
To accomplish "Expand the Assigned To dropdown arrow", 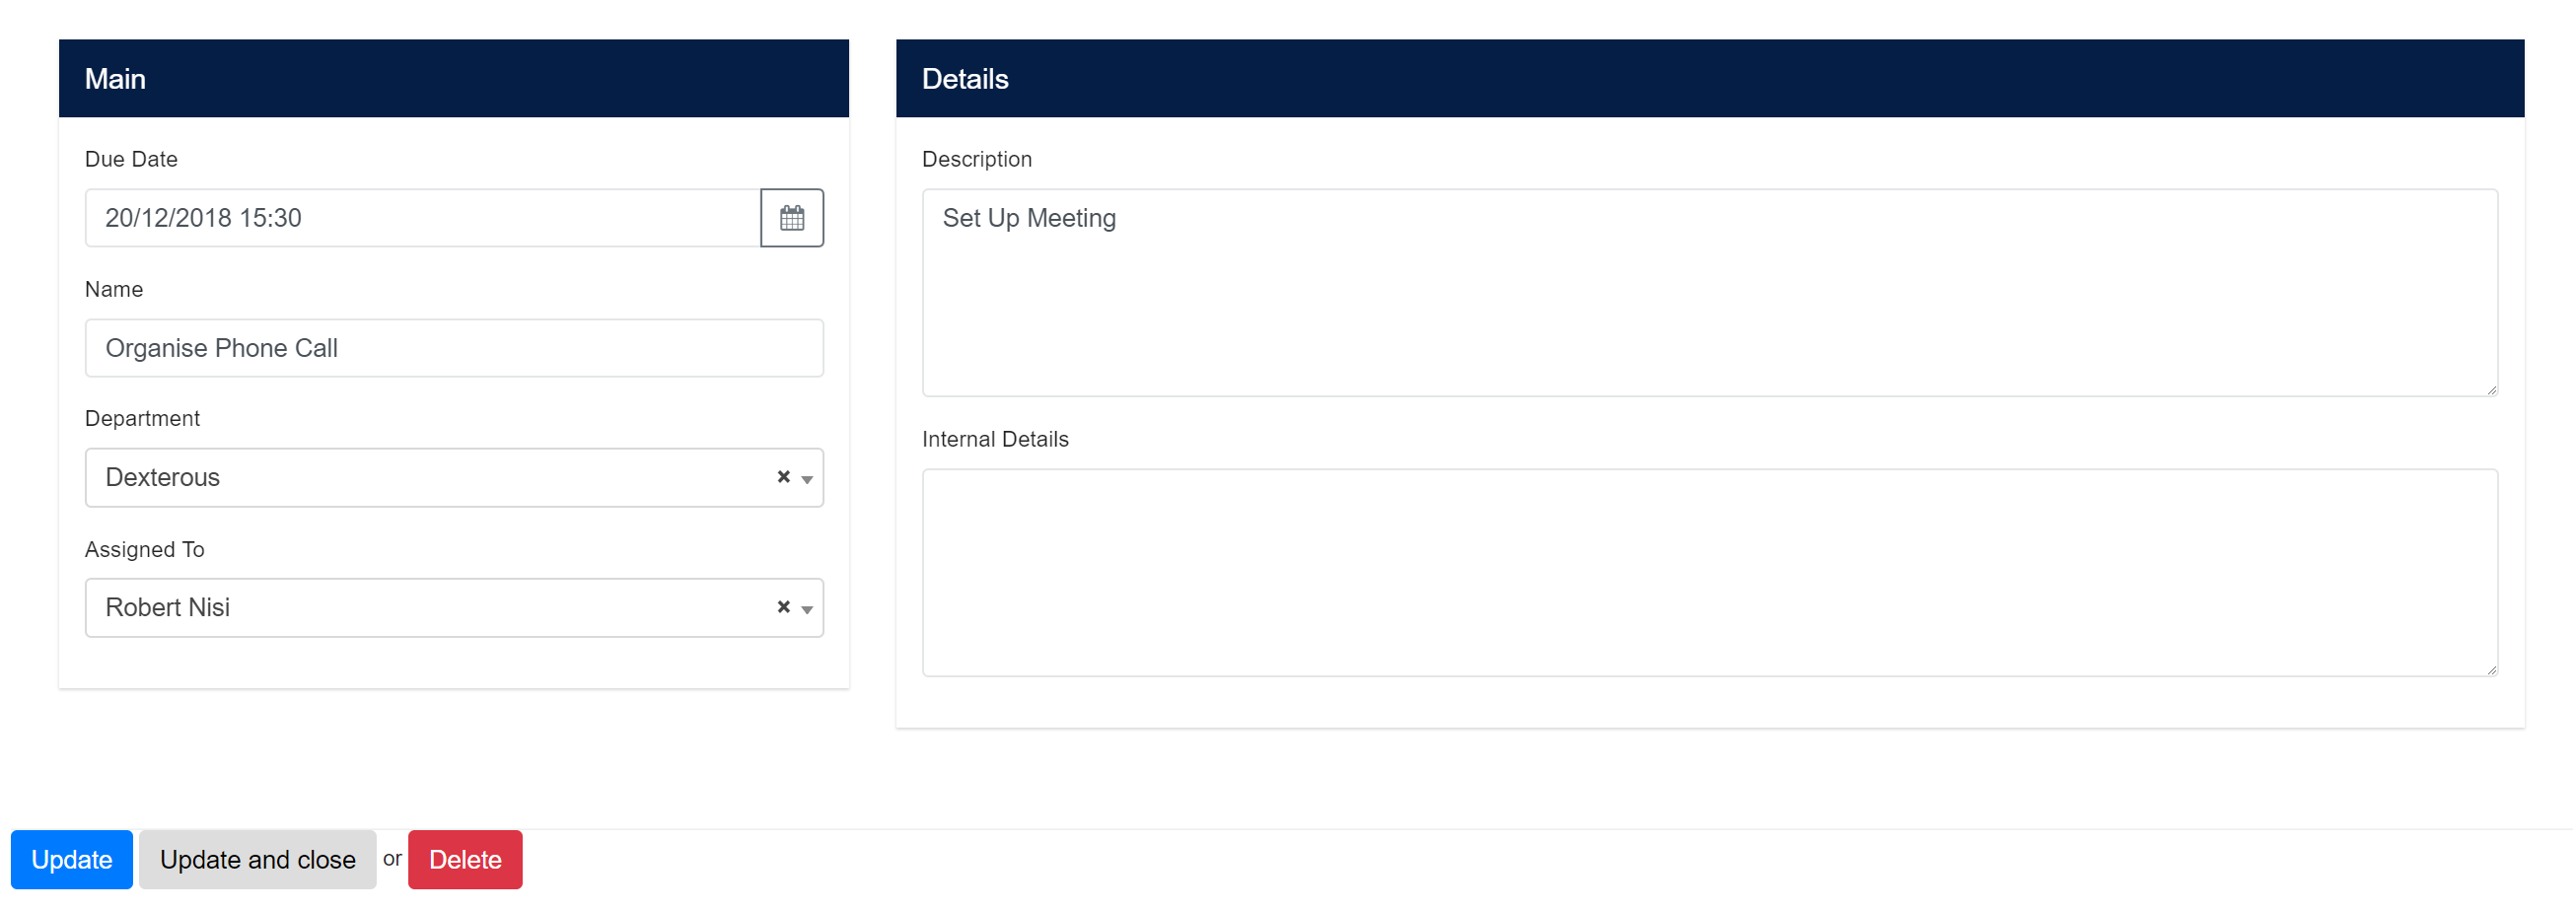I will [x=807, y=610].
